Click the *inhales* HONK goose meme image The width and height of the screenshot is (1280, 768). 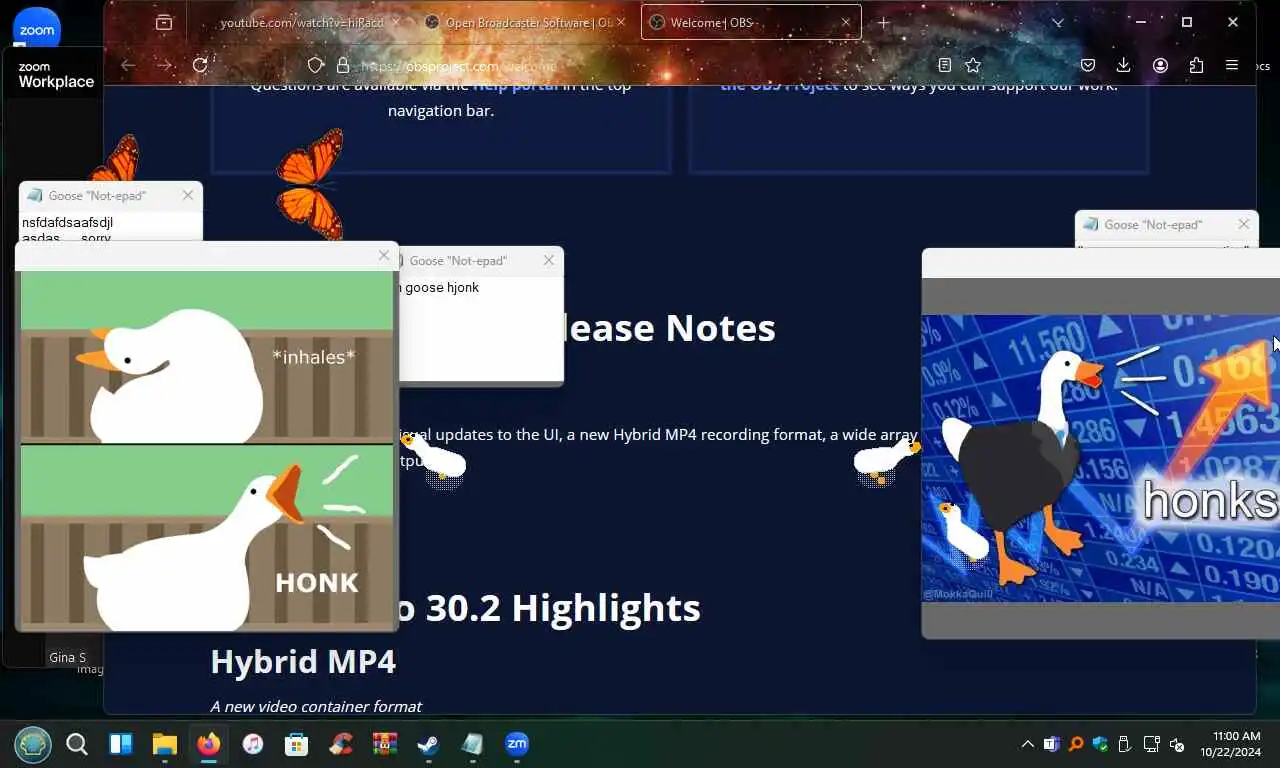pos(207,450)
